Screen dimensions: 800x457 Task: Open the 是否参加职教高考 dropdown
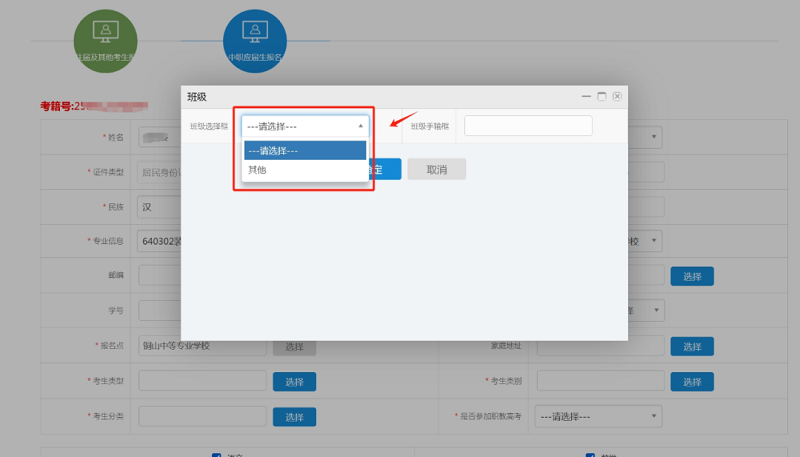click(x=599, y=416)
